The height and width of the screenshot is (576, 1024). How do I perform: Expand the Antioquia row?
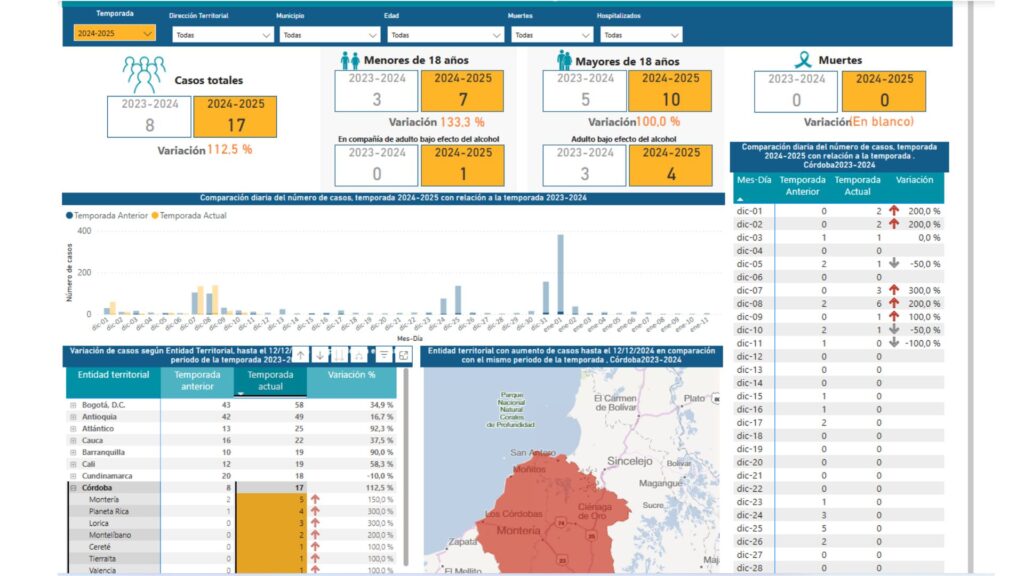[73, 416]
